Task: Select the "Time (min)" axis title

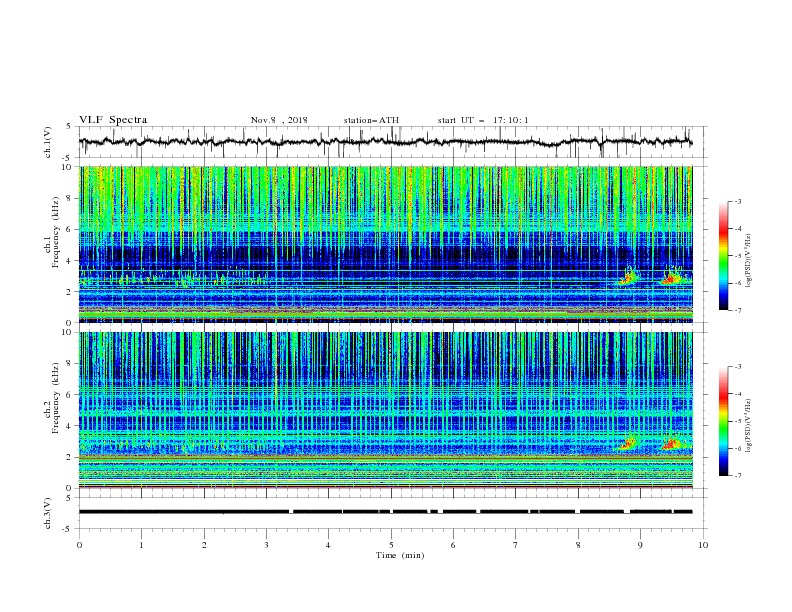Action: [x=400, y=555]
